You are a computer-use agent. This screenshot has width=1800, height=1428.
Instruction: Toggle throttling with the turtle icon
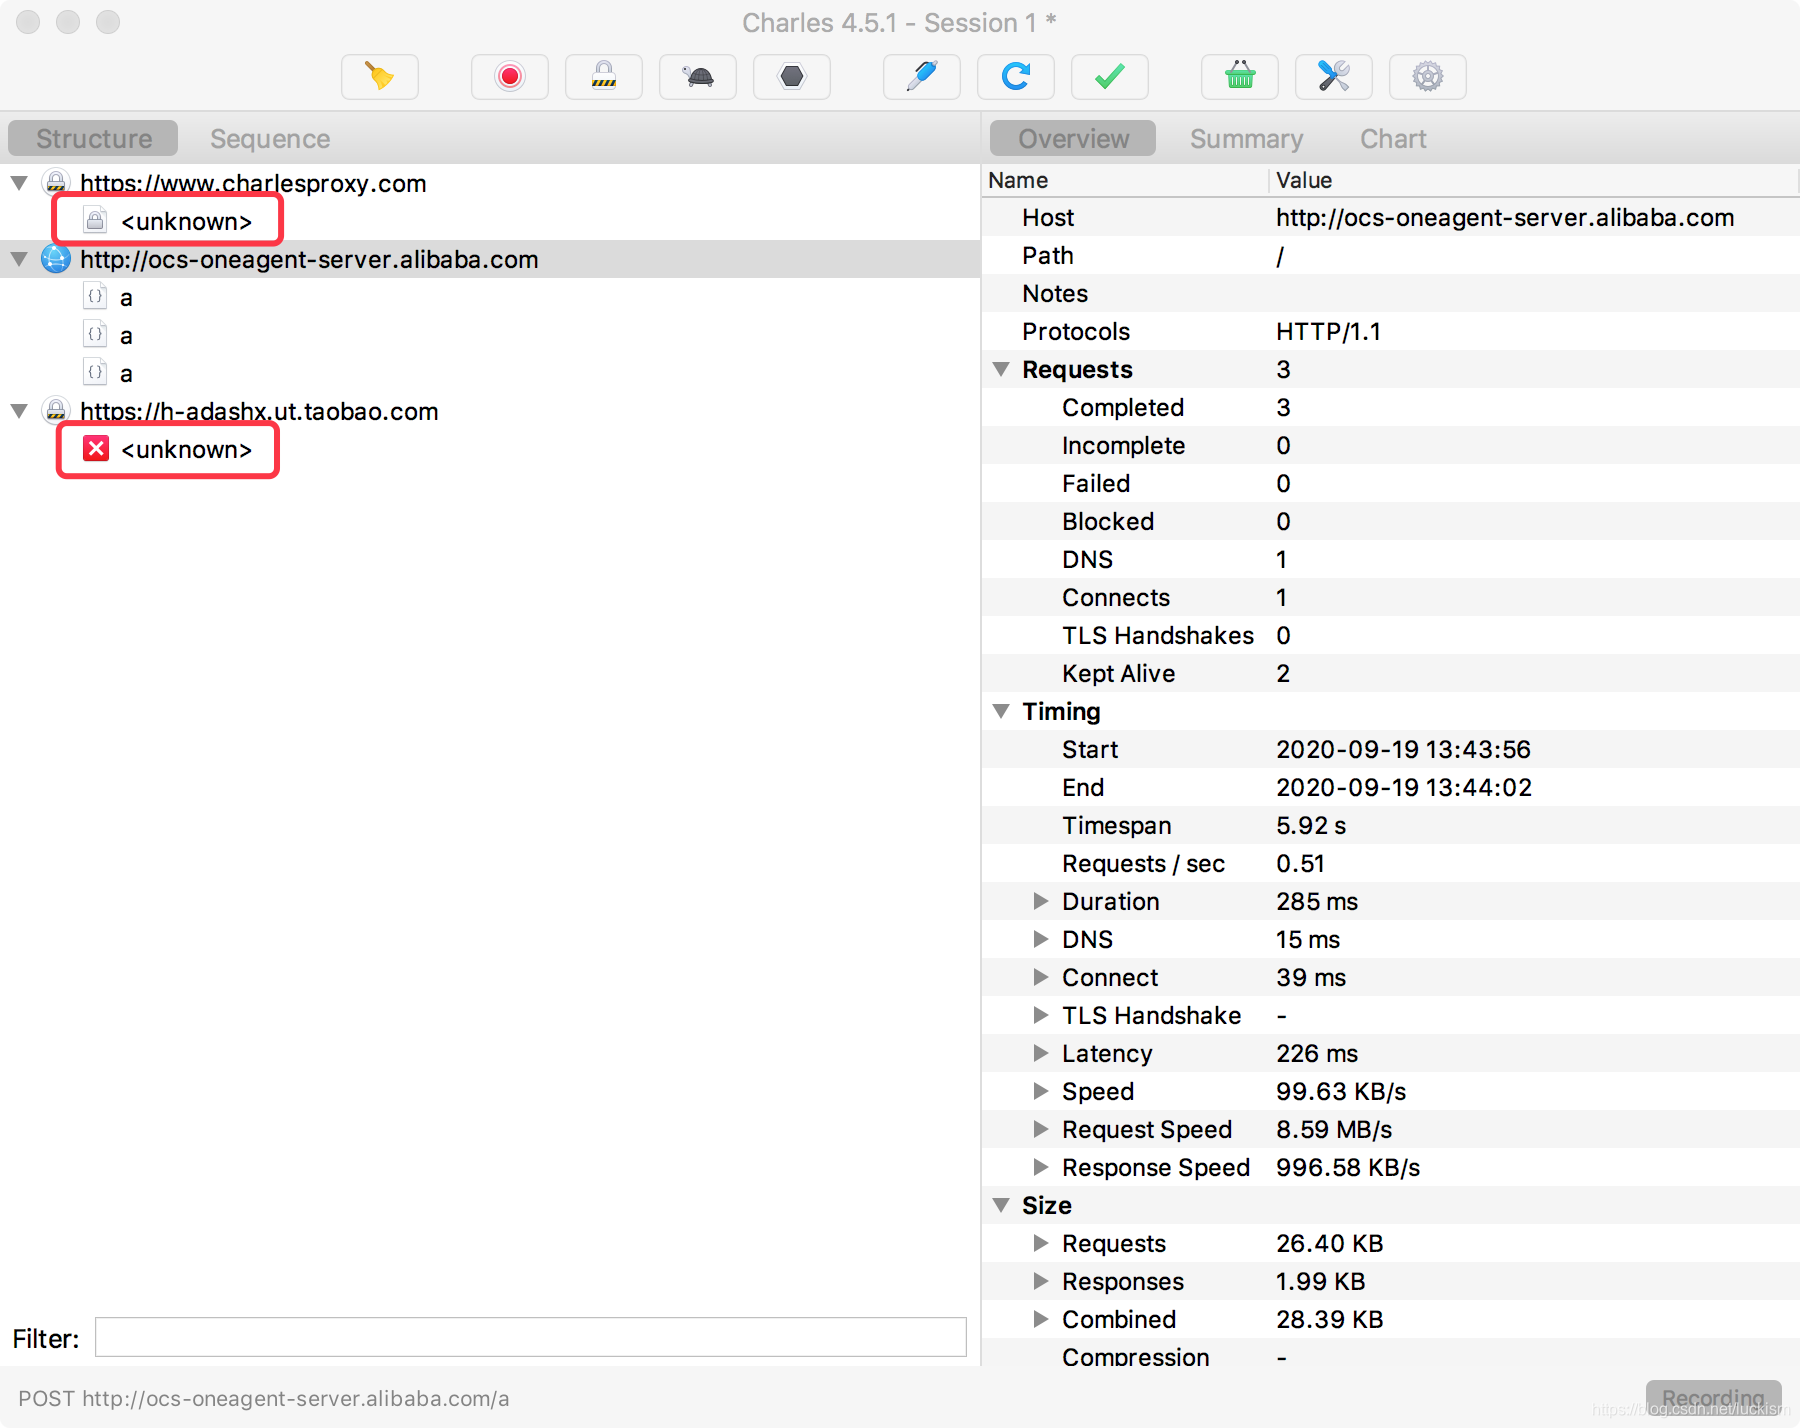coord(698,77)
